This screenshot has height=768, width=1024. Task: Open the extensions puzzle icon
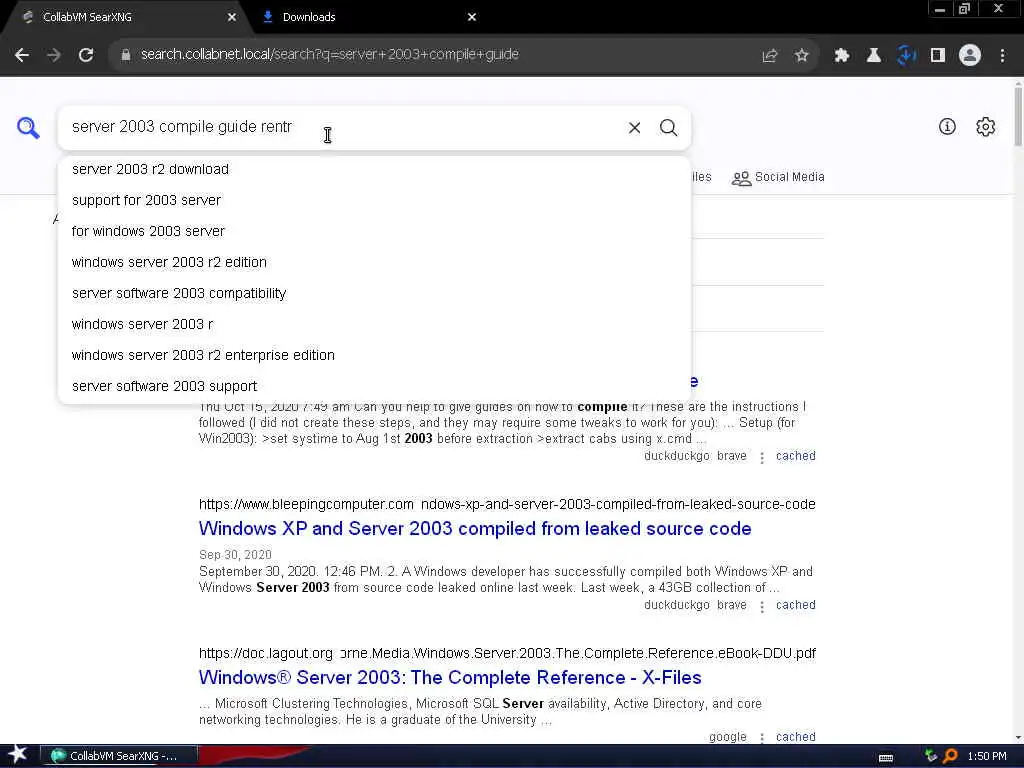[x=841, y=55]
